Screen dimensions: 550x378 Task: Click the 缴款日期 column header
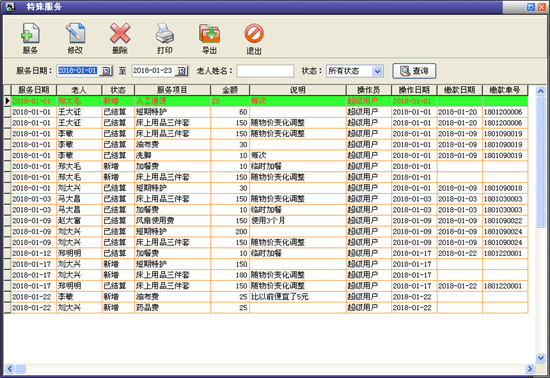pos(460,90)
